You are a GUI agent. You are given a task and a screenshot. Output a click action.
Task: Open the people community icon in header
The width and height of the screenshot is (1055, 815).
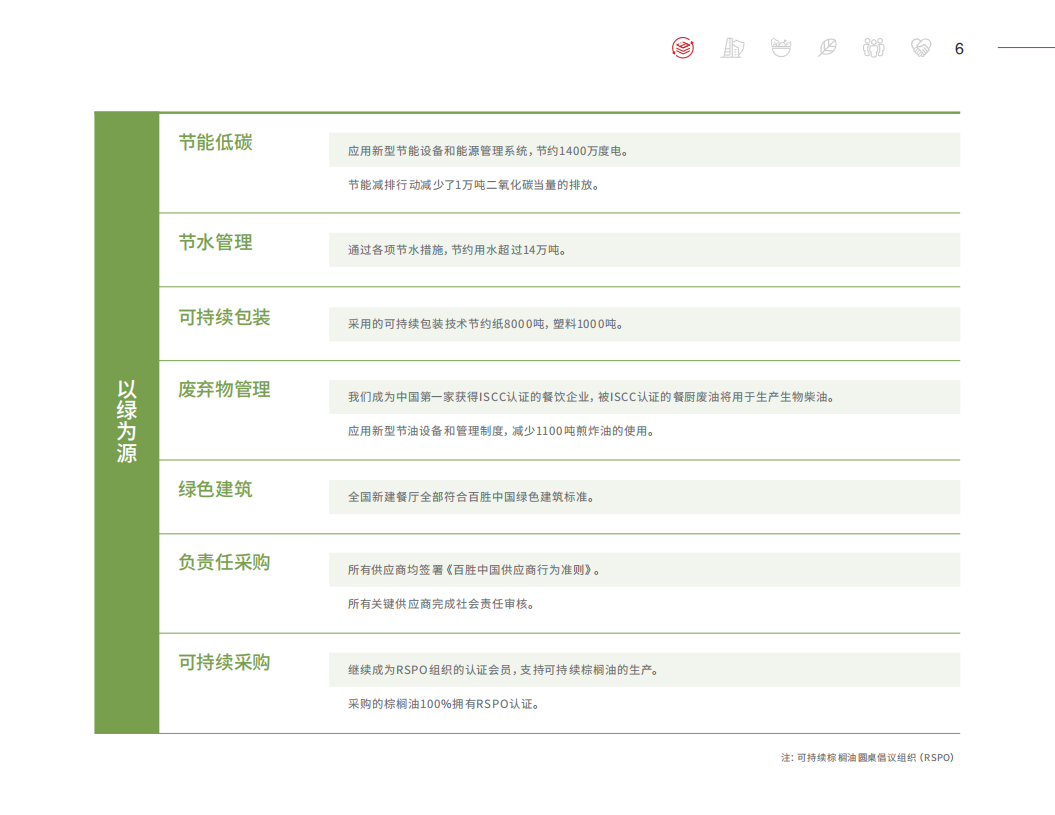[873, 47]
